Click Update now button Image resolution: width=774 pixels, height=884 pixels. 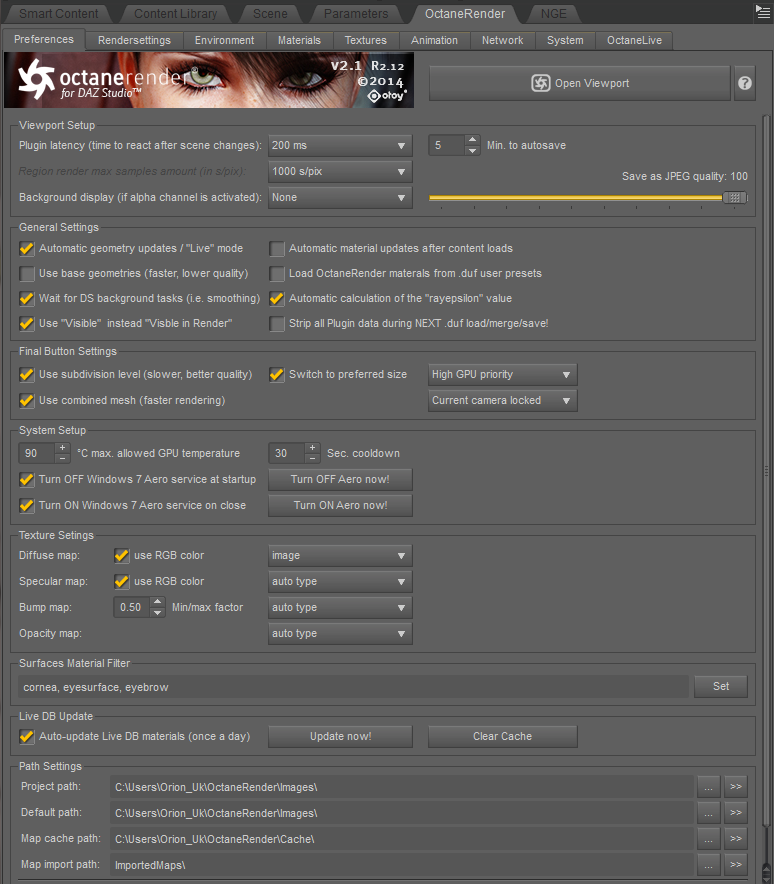pos(340,736)
